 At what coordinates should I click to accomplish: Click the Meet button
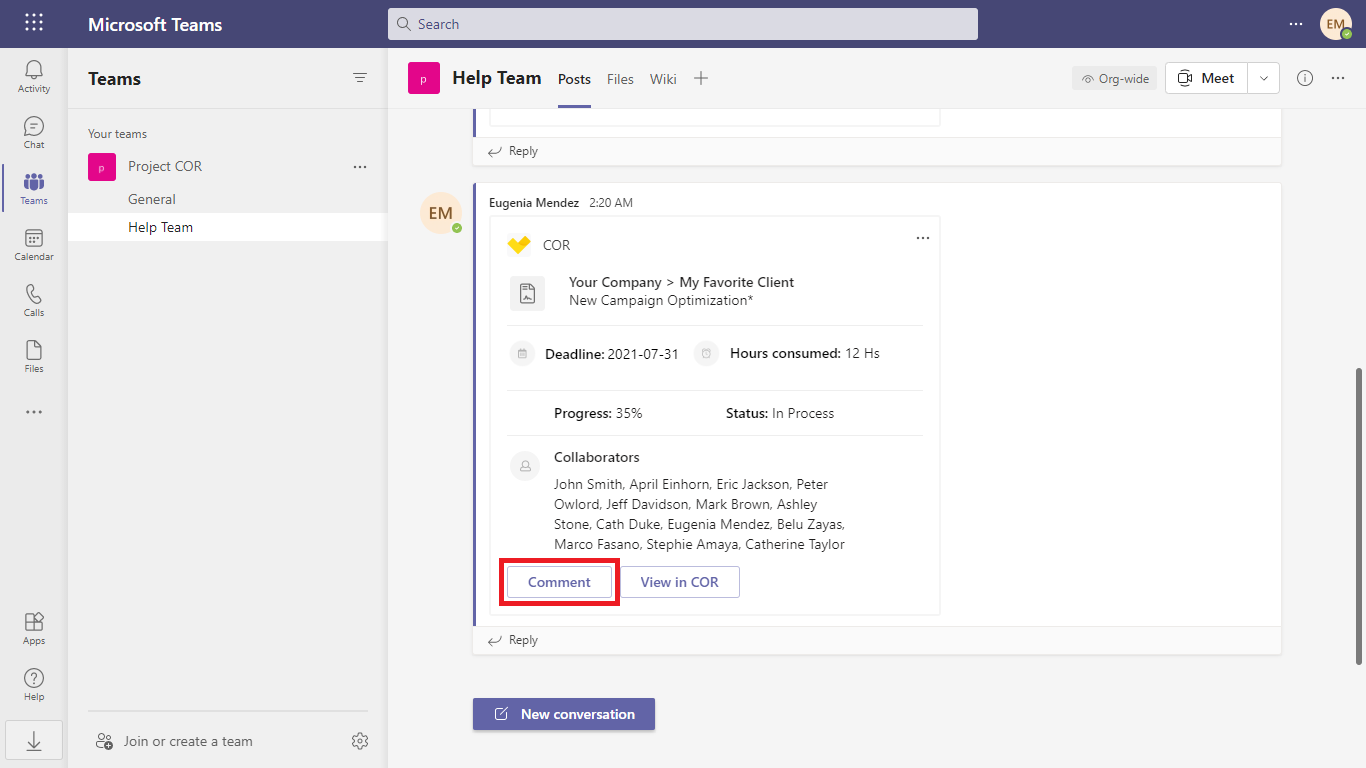(1206, 78)
